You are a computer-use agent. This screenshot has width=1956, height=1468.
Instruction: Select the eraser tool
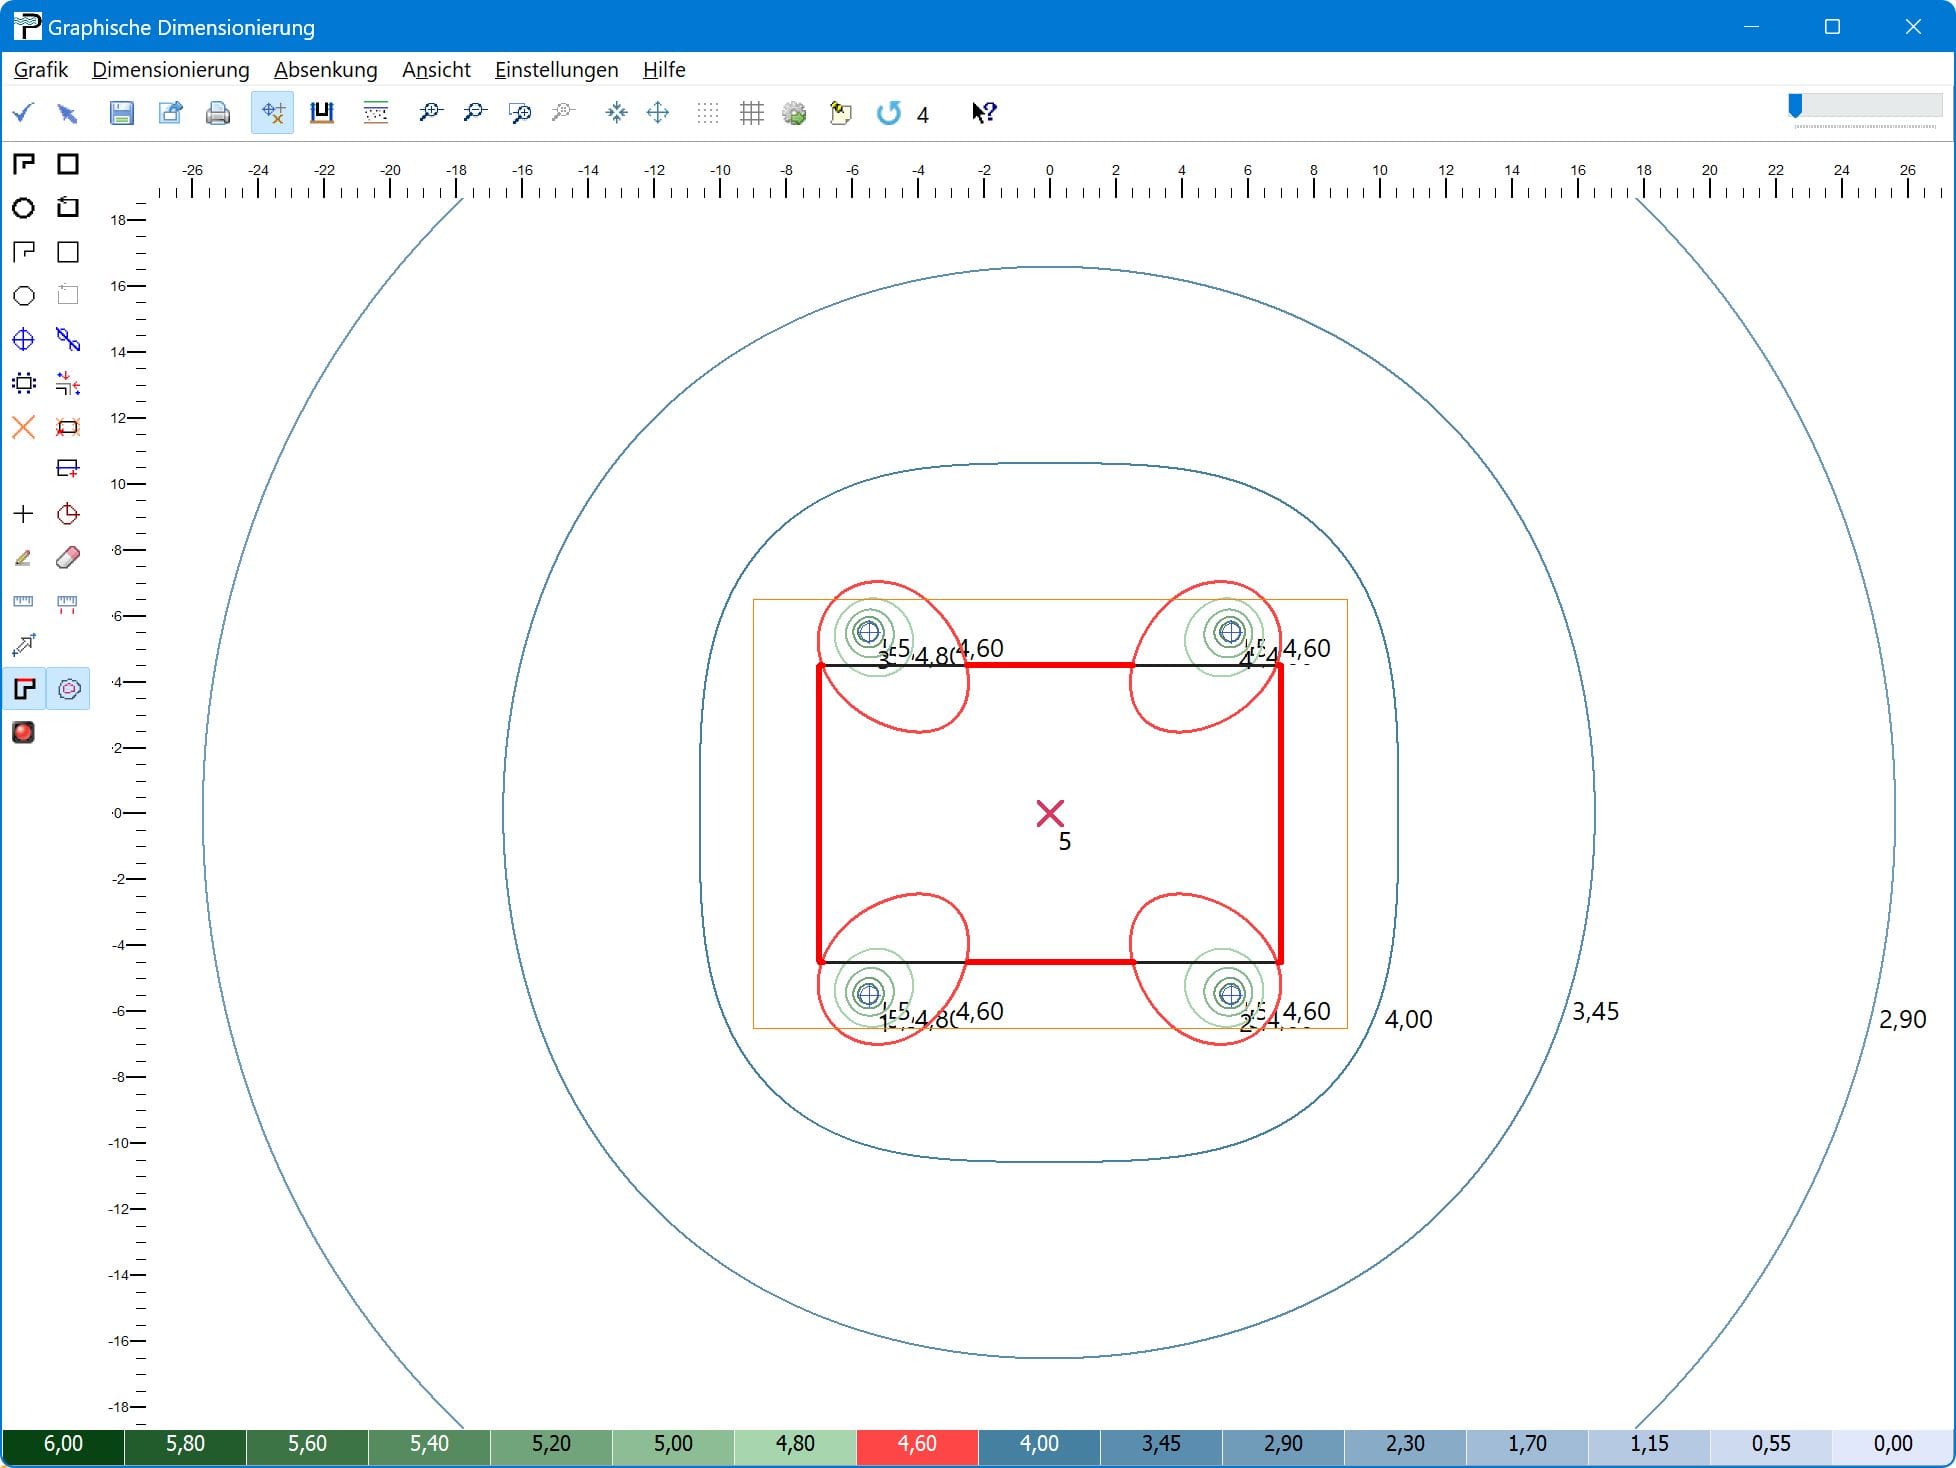68,558
